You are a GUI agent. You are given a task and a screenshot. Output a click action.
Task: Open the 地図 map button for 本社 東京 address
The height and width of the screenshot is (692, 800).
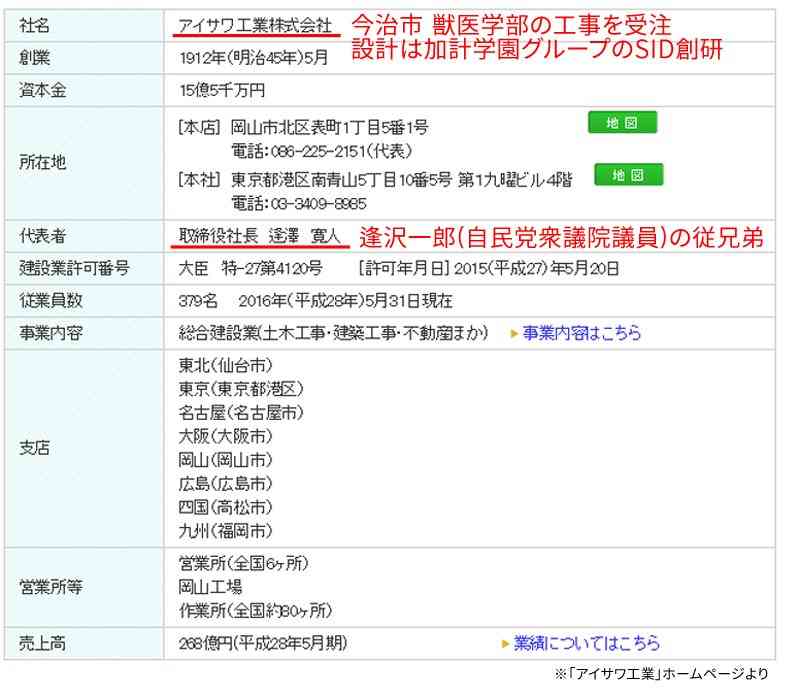pos(629,175)
